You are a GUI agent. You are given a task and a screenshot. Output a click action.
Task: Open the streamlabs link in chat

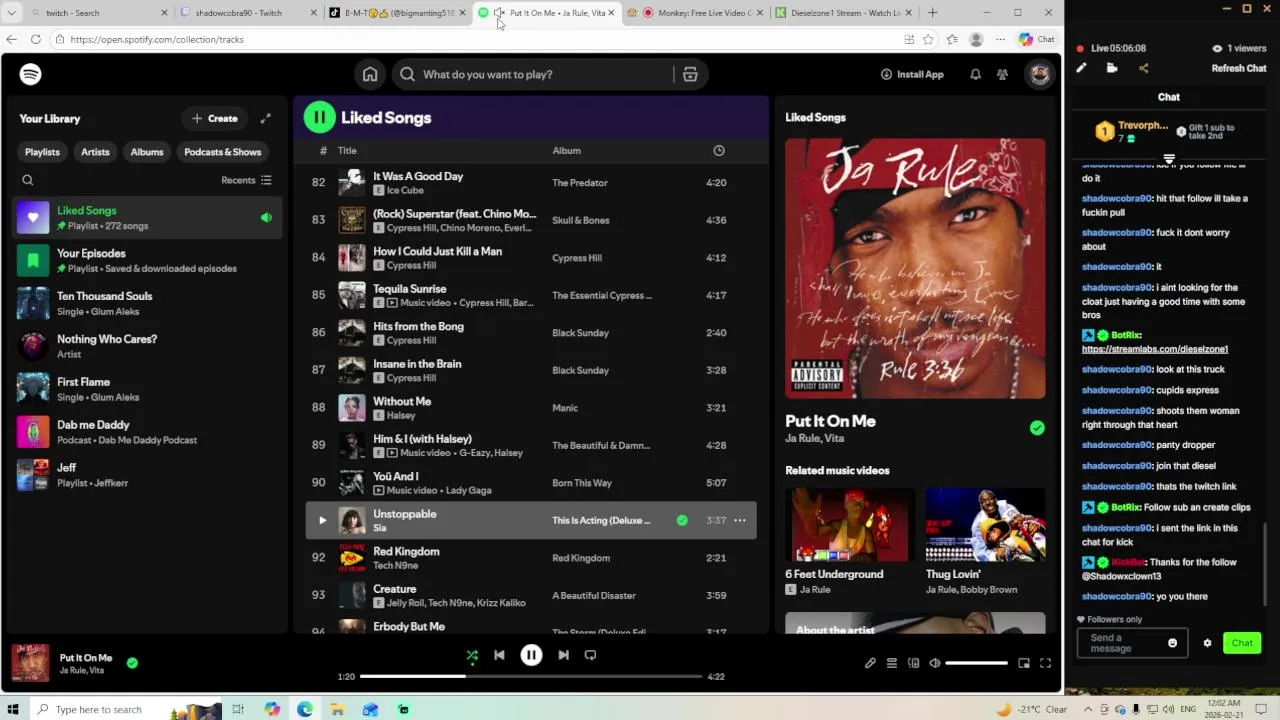coord(1154,349)
